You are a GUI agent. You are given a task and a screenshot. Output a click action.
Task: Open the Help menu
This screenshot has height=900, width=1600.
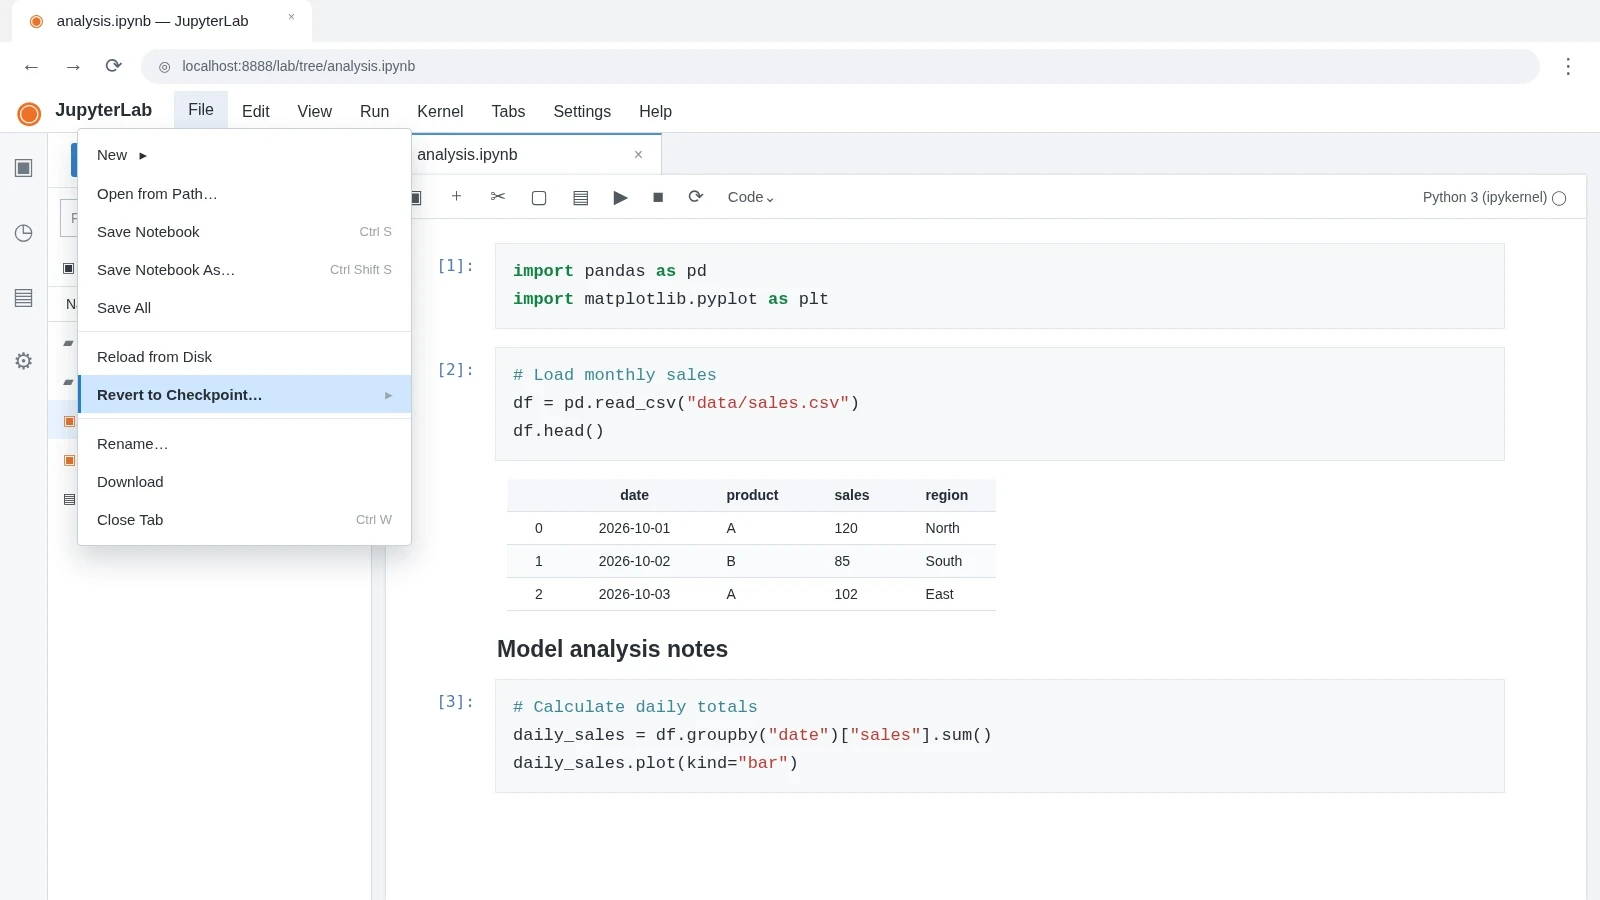pyautogui.click(x=655, y=111)
